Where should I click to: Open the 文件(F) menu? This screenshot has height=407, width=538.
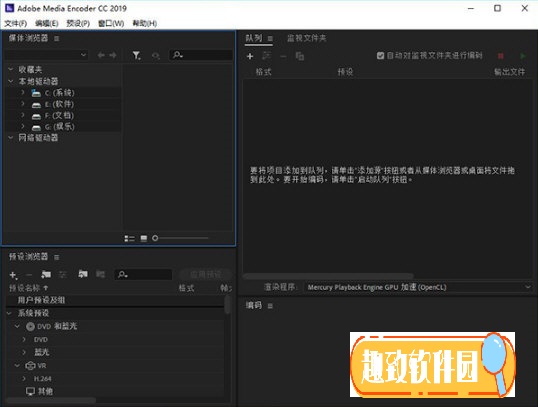coord(15,23)
